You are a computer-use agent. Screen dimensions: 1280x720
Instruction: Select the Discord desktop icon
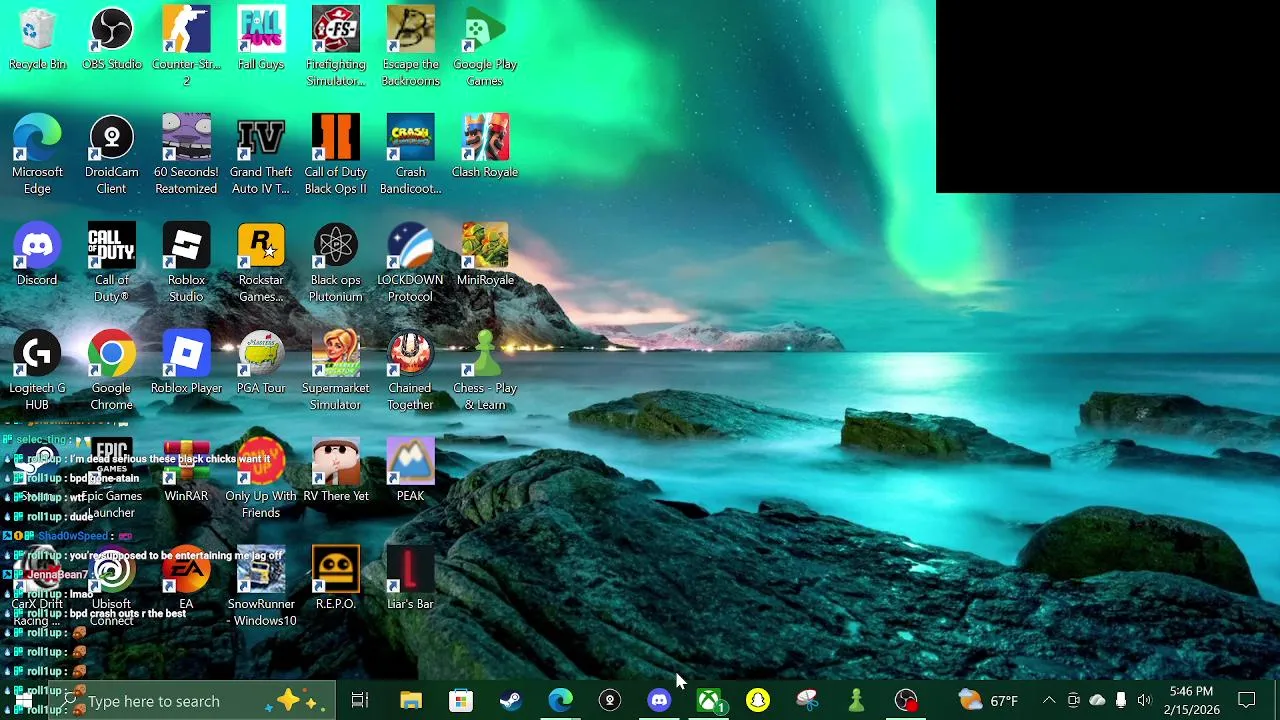(x=37, y=255)
